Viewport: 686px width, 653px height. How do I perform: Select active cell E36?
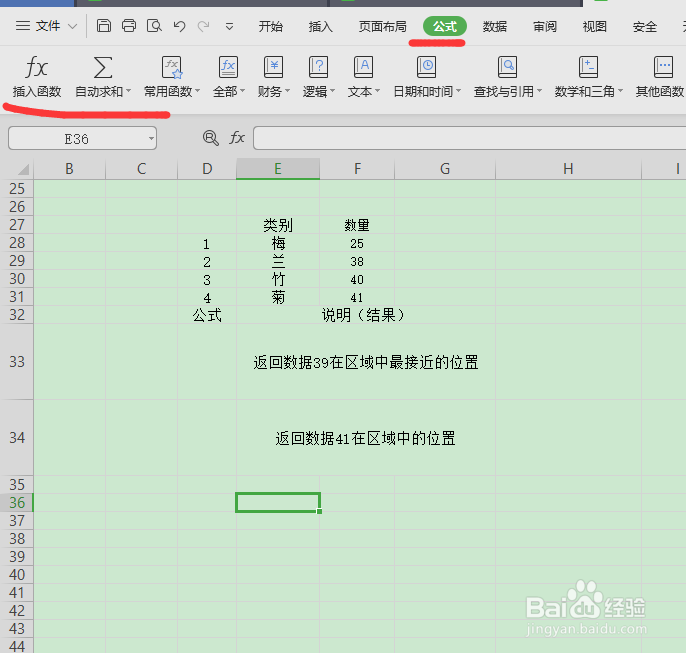[278, 503]
